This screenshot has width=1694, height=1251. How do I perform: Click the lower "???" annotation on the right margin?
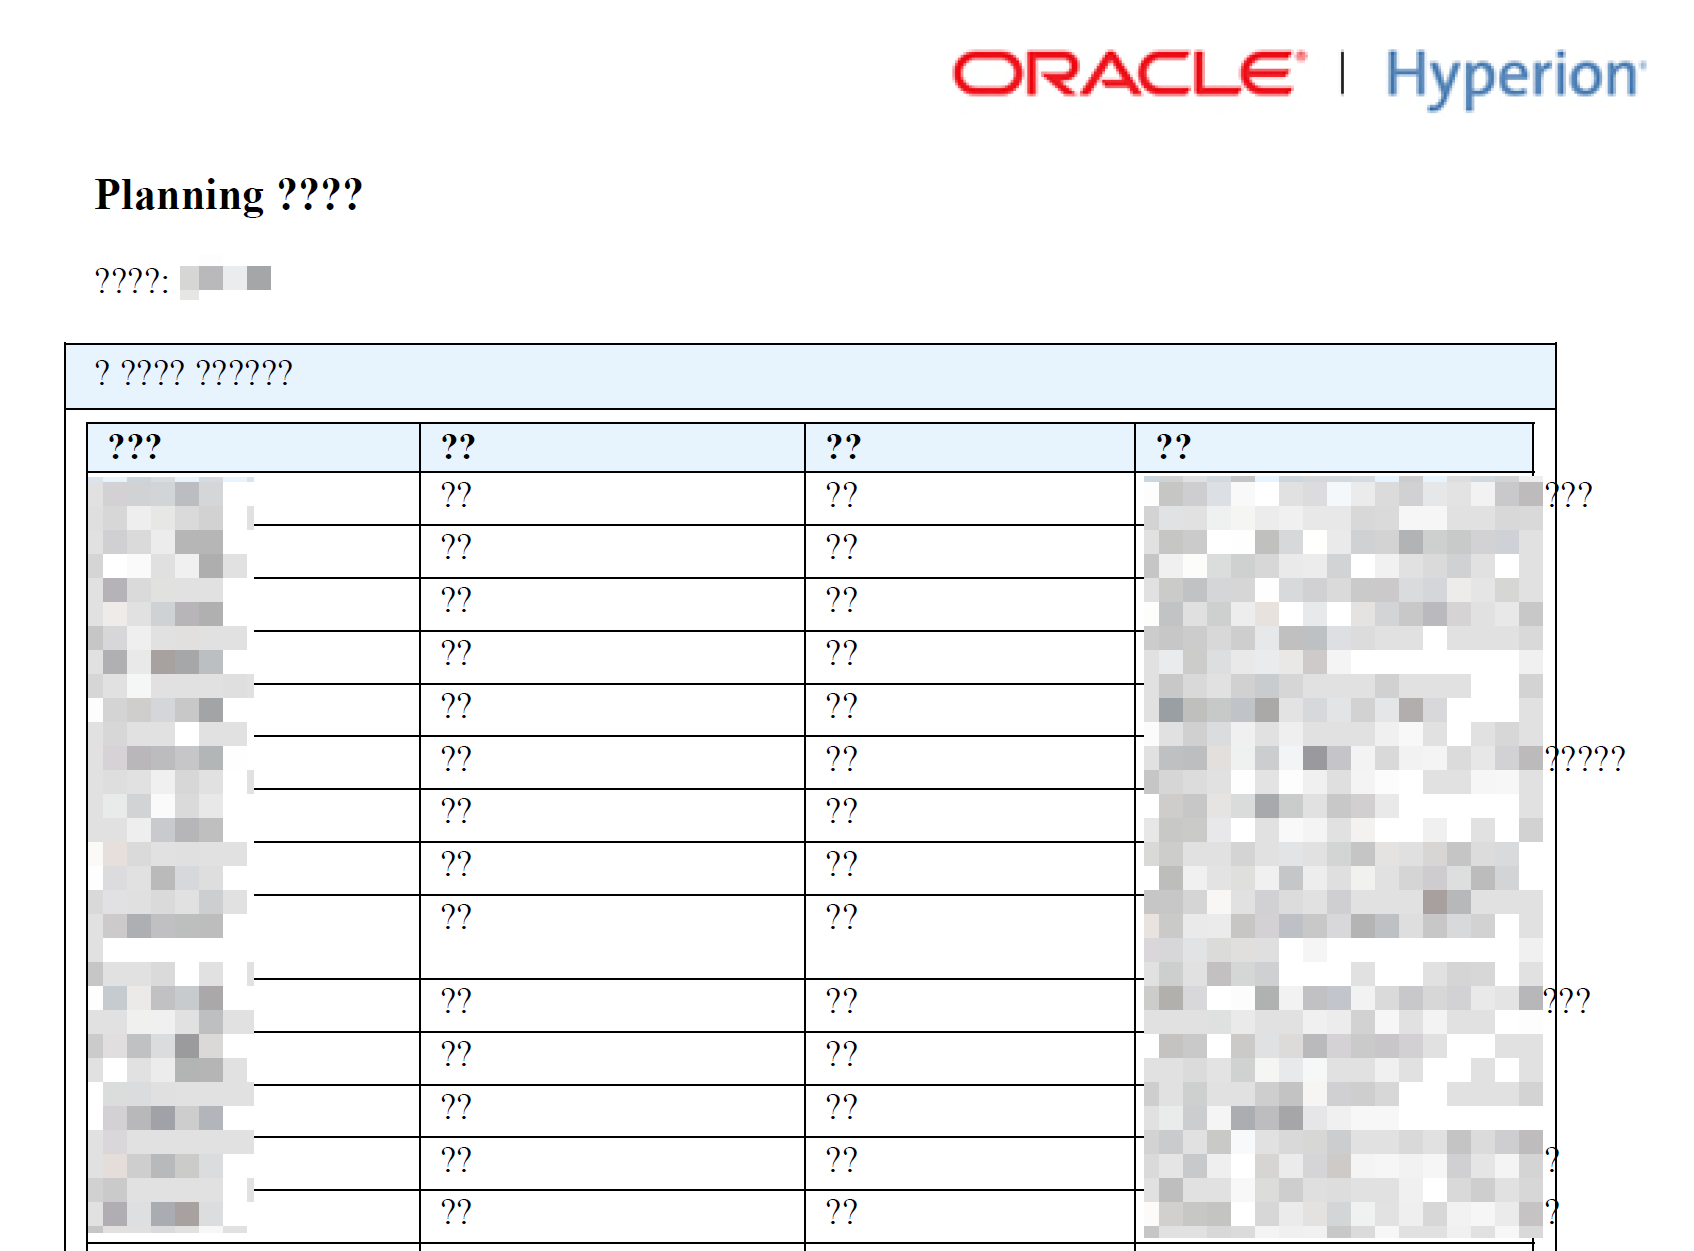pos(1567,997)
